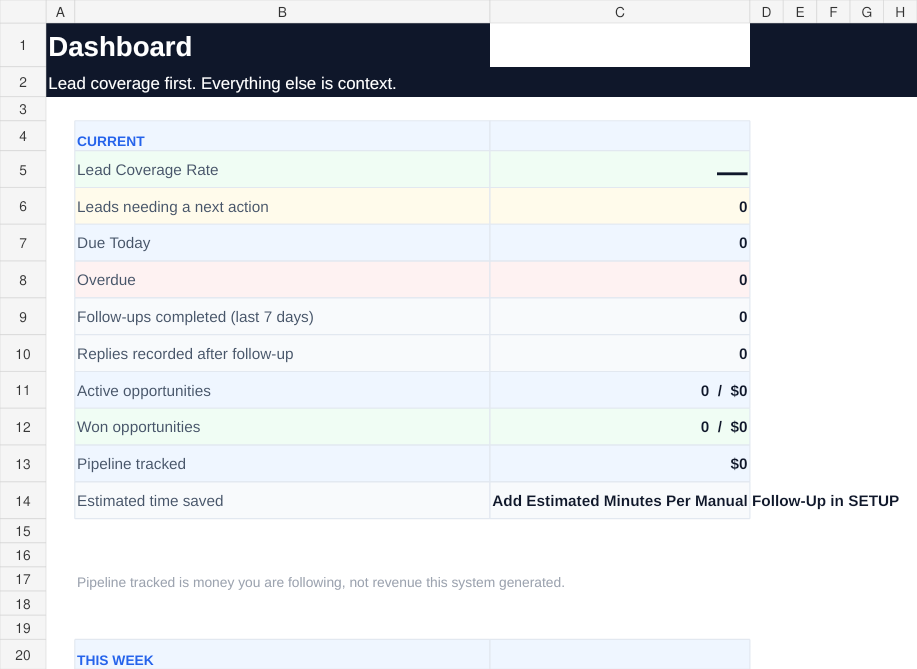This screenshot has width=917, height=669.
Task: Select column B header
Action: [x=282, y=12]
